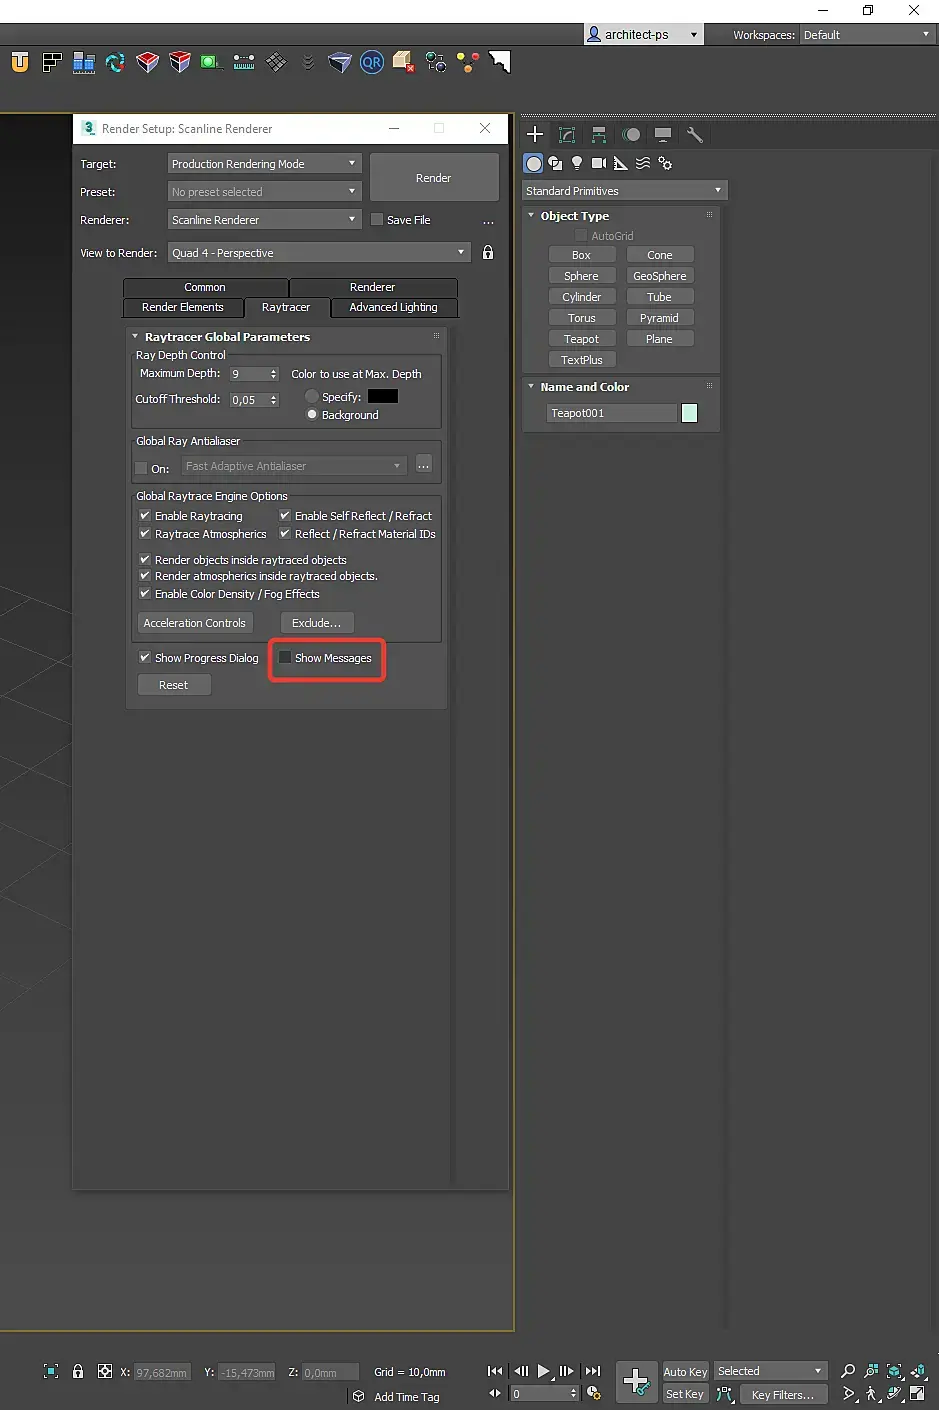Open the architect-ps user account menu
939x1410 pixels.
643,35
